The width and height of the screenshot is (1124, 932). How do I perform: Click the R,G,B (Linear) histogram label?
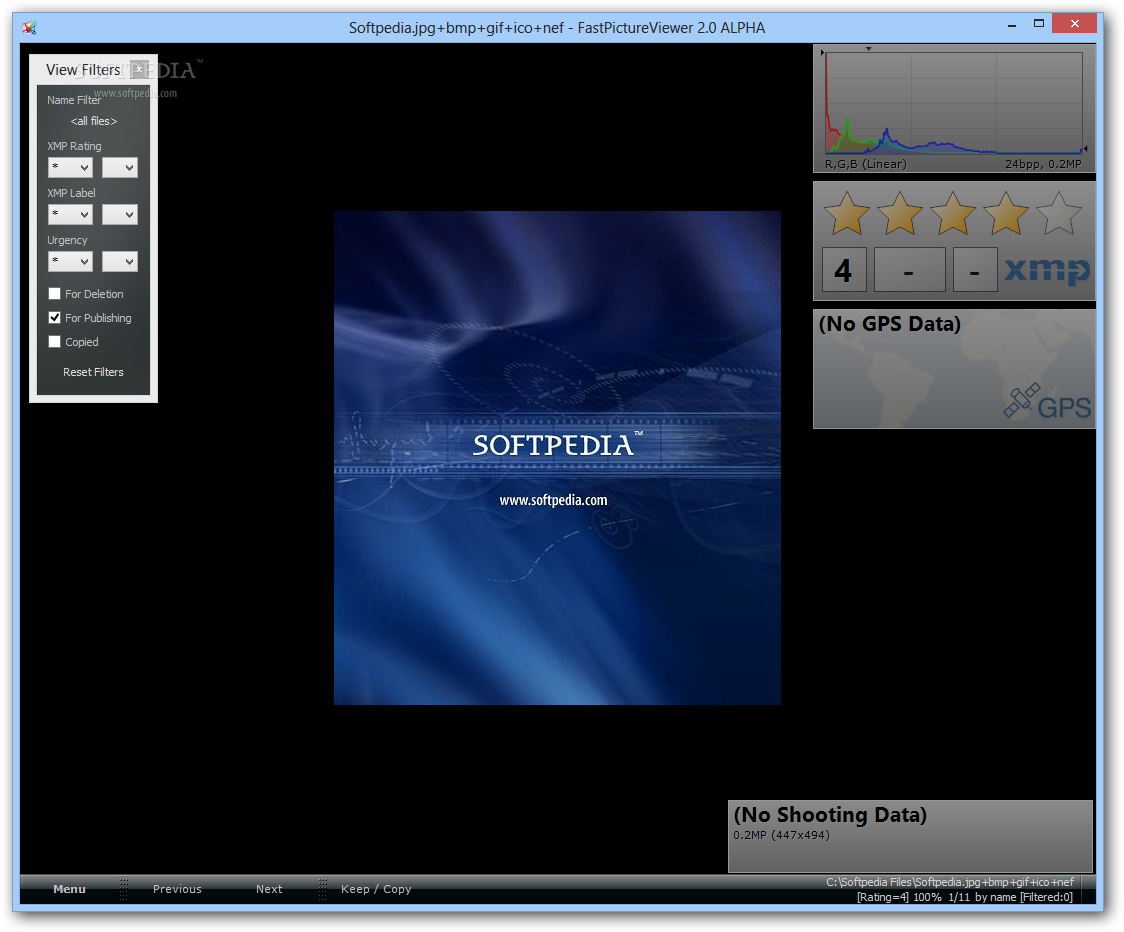pos(865,164)
